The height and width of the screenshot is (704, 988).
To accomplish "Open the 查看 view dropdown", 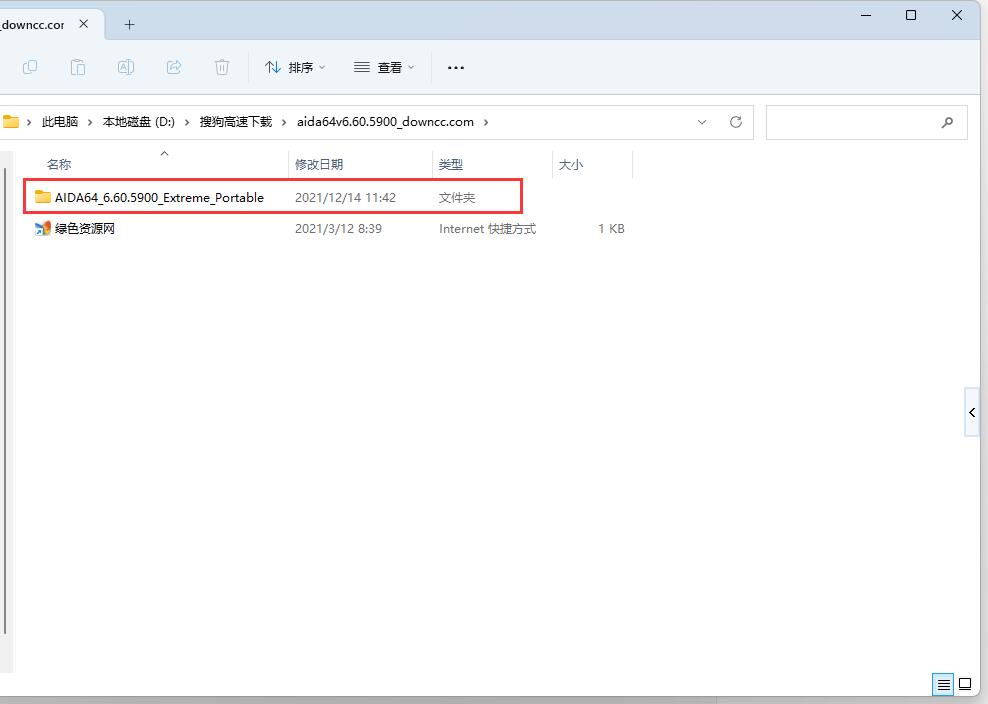I will [384, 67].
